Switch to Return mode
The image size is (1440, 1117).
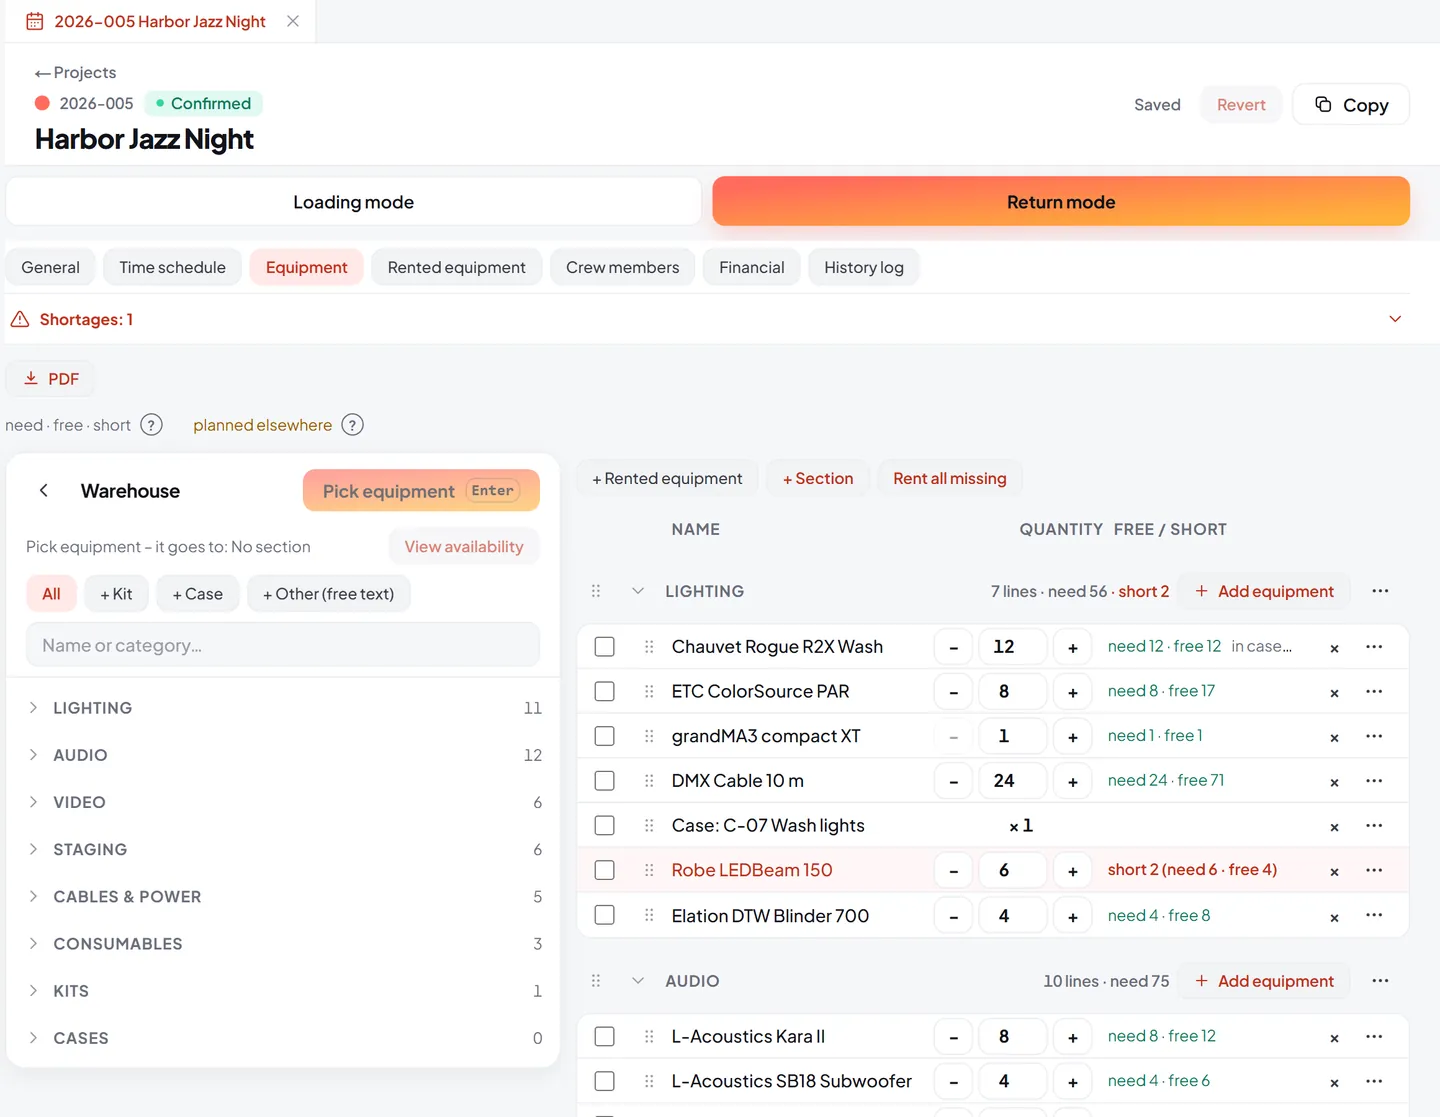coord(1061,202)
